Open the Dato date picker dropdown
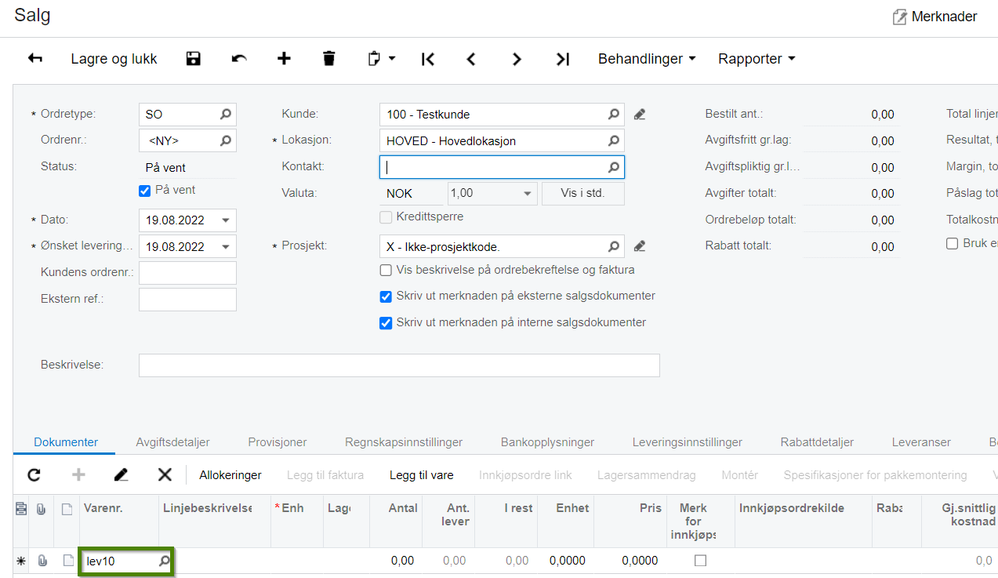This screenshot has width=998, height=578. point(225,220)
